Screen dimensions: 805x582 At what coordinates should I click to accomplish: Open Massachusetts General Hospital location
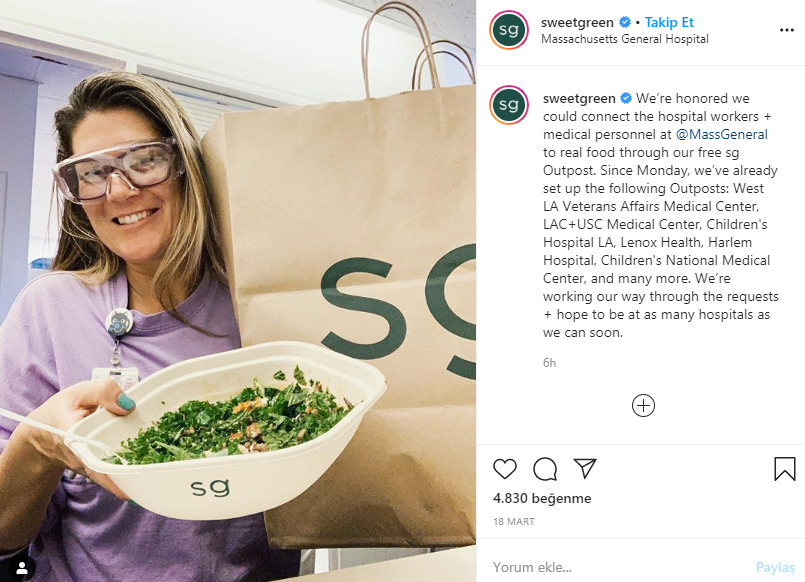tap(624, 39)
